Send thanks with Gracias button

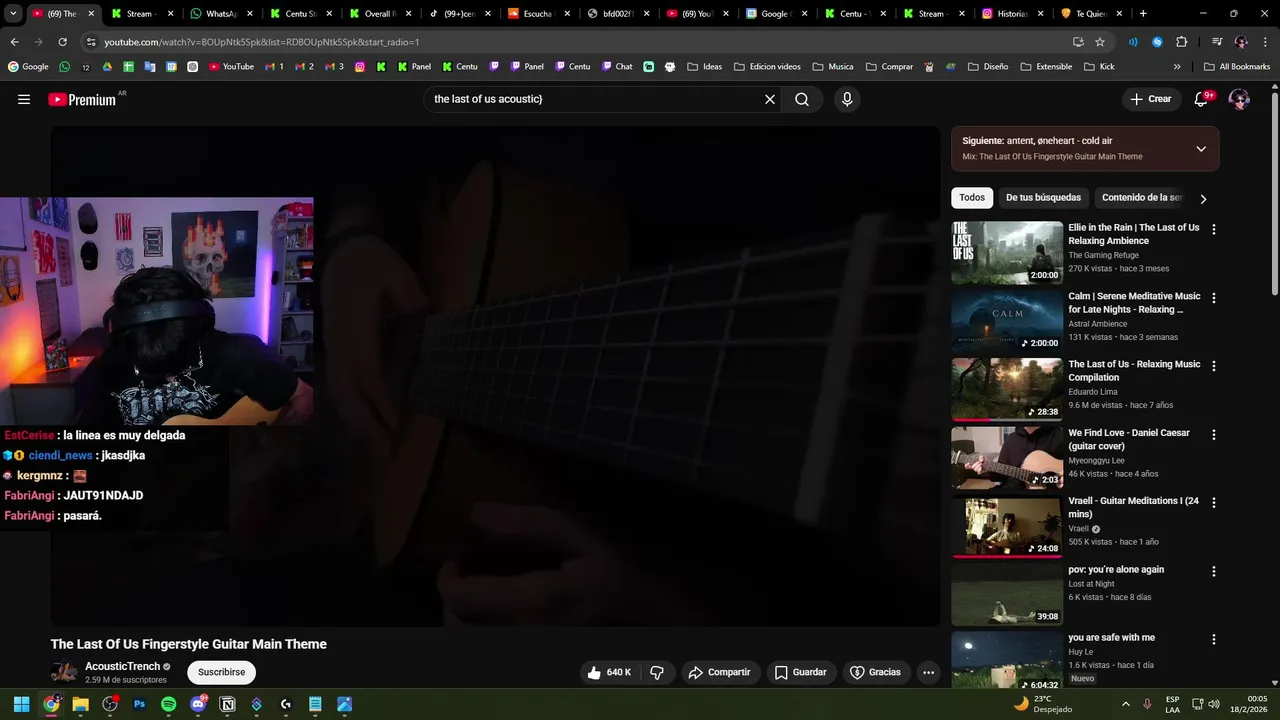pos(875,672)
